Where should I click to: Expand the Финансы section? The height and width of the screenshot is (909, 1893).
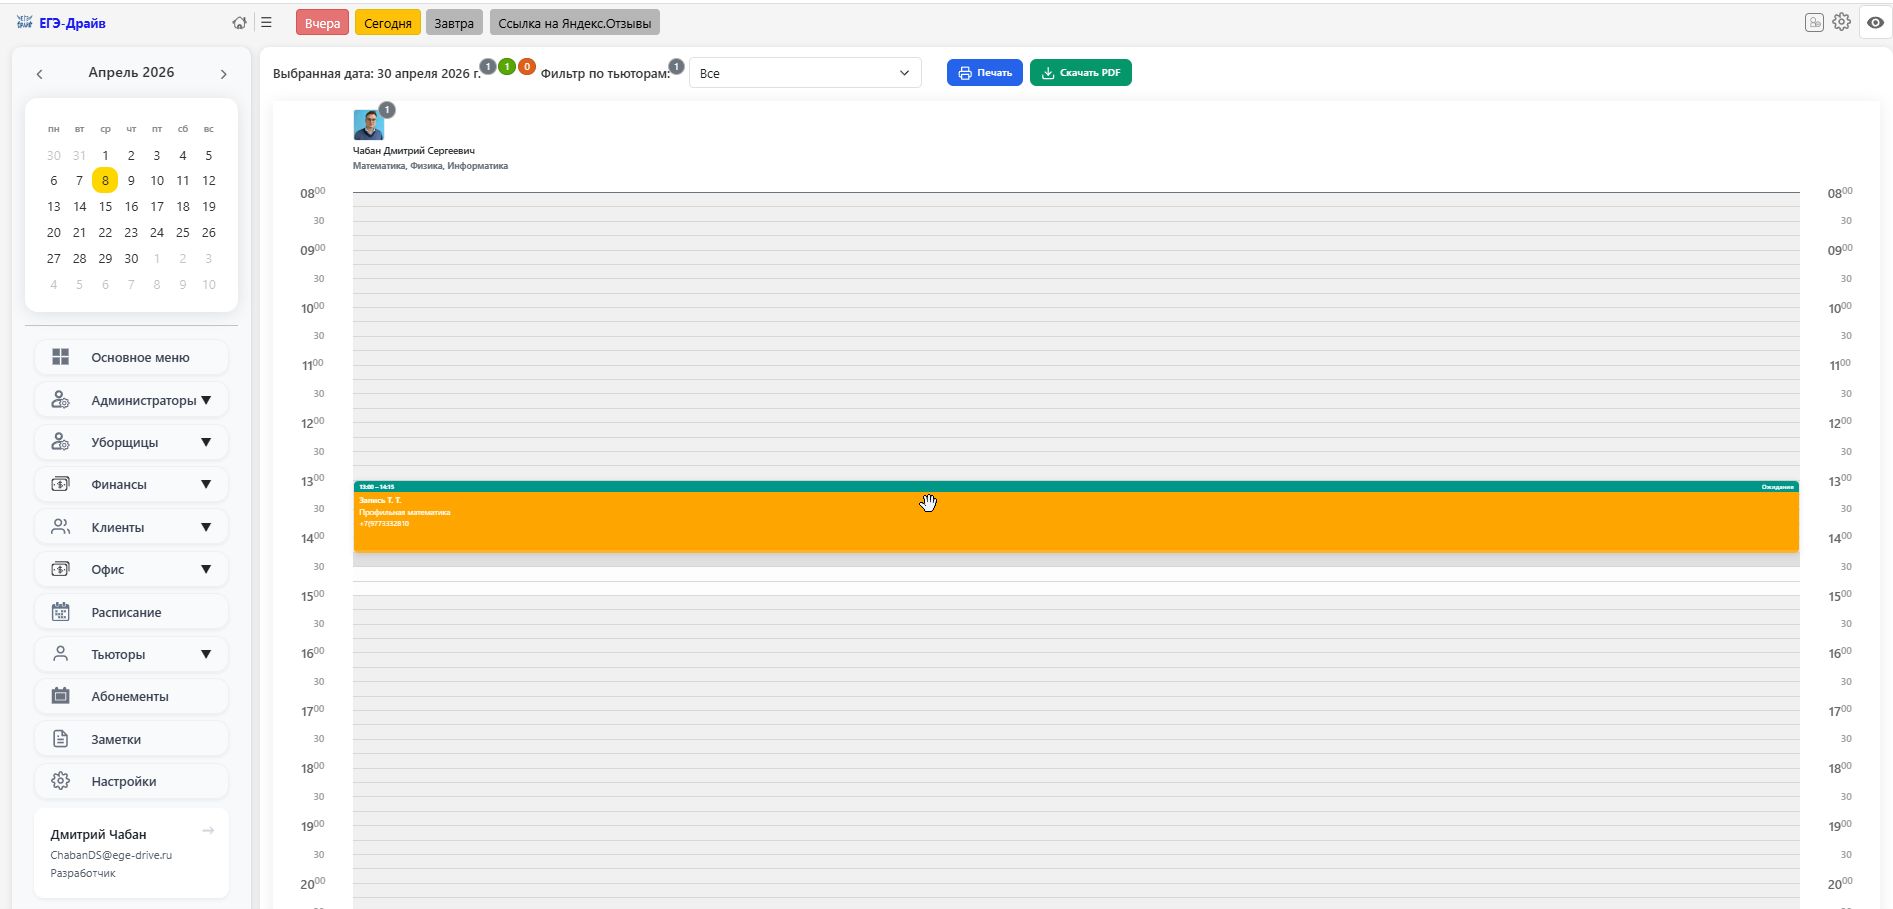point(131,483)
